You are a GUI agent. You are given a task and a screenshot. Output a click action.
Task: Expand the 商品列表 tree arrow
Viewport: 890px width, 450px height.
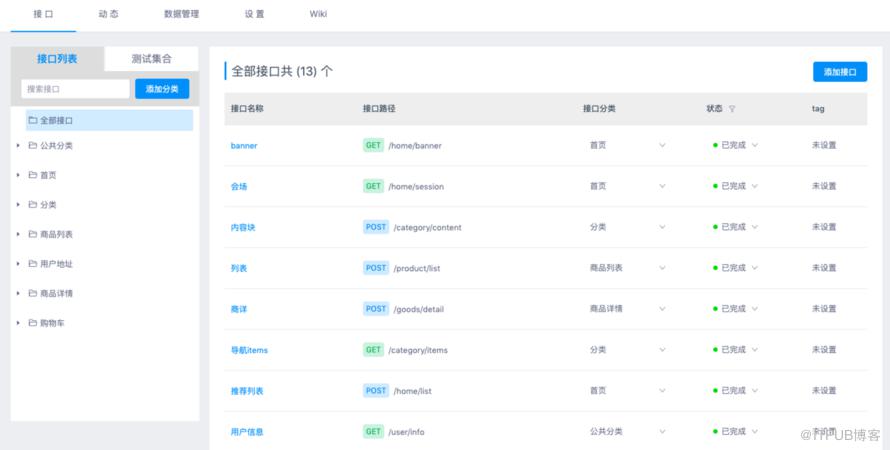pyautogui.click(x=18, y=234)
